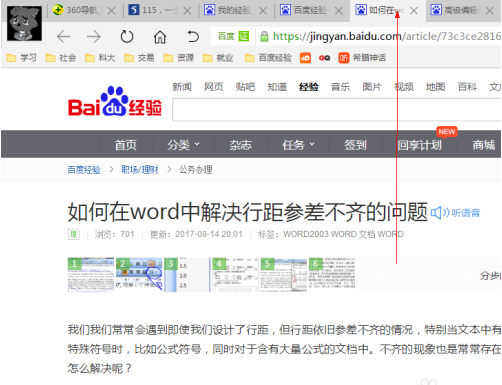The width and height of the screenshot is (502, 385).
Task: Open the 听 希腊神话 bookmark
Action: 362,58
